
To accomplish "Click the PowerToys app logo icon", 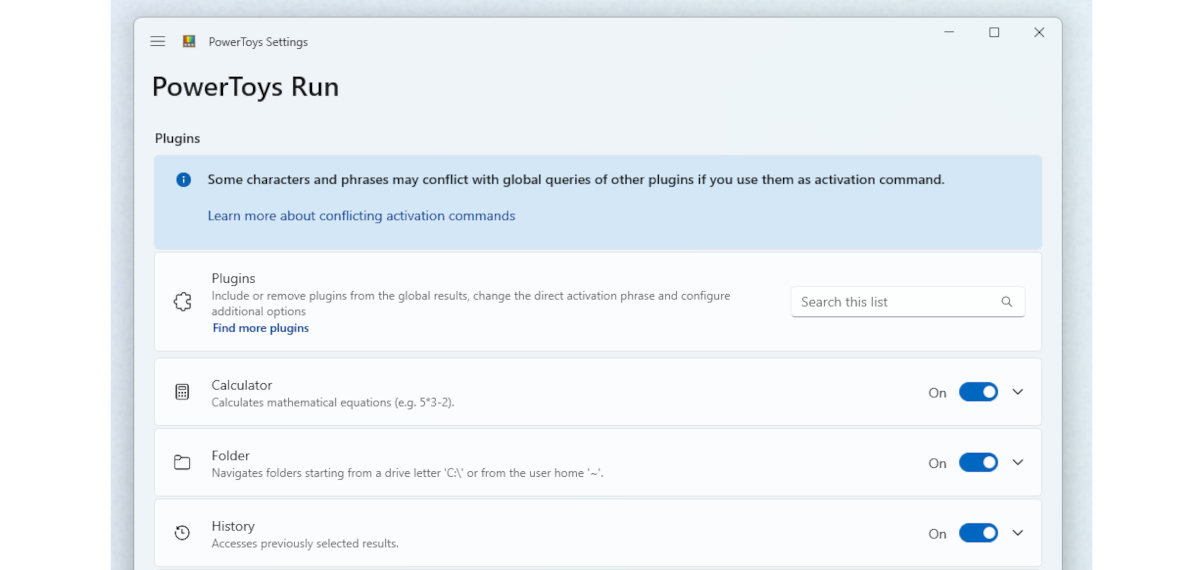I will (x=188, y=42).
